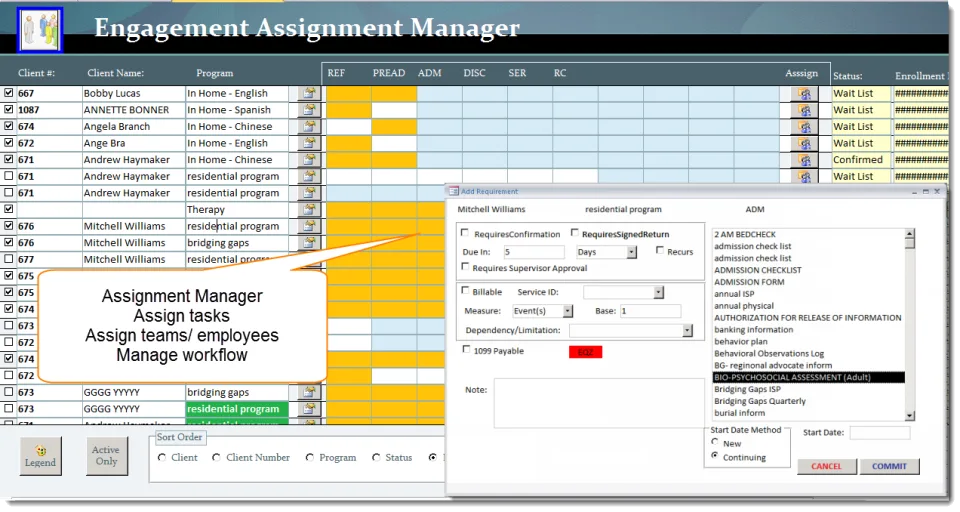Click the red EQZ button
This screenshot has height=512, width=960.
pos(585,352)
